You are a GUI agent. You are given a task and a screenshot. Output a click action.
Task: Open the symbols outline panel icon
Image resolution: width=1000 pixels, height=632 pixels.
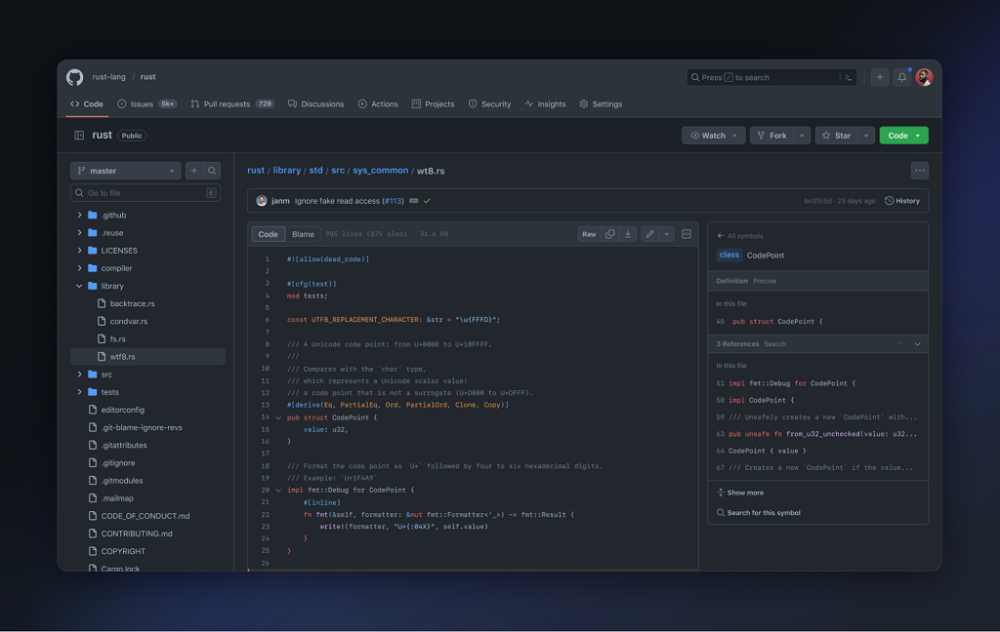(686, 234)
